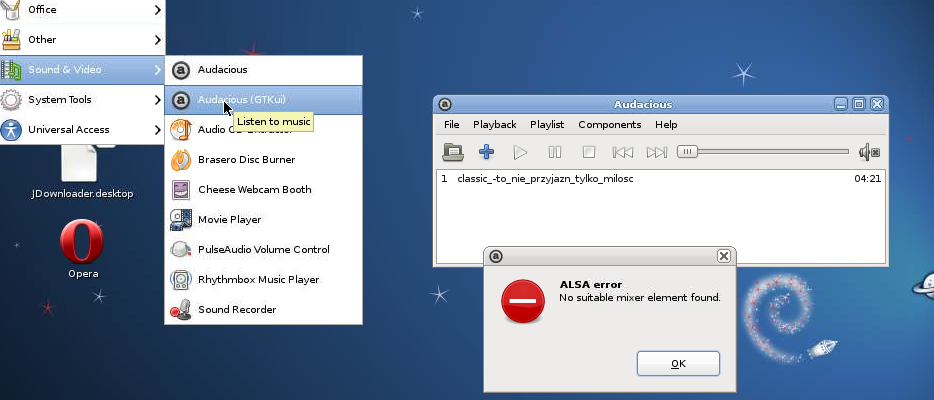Close the ALSA error dialog

pos(723,256)
